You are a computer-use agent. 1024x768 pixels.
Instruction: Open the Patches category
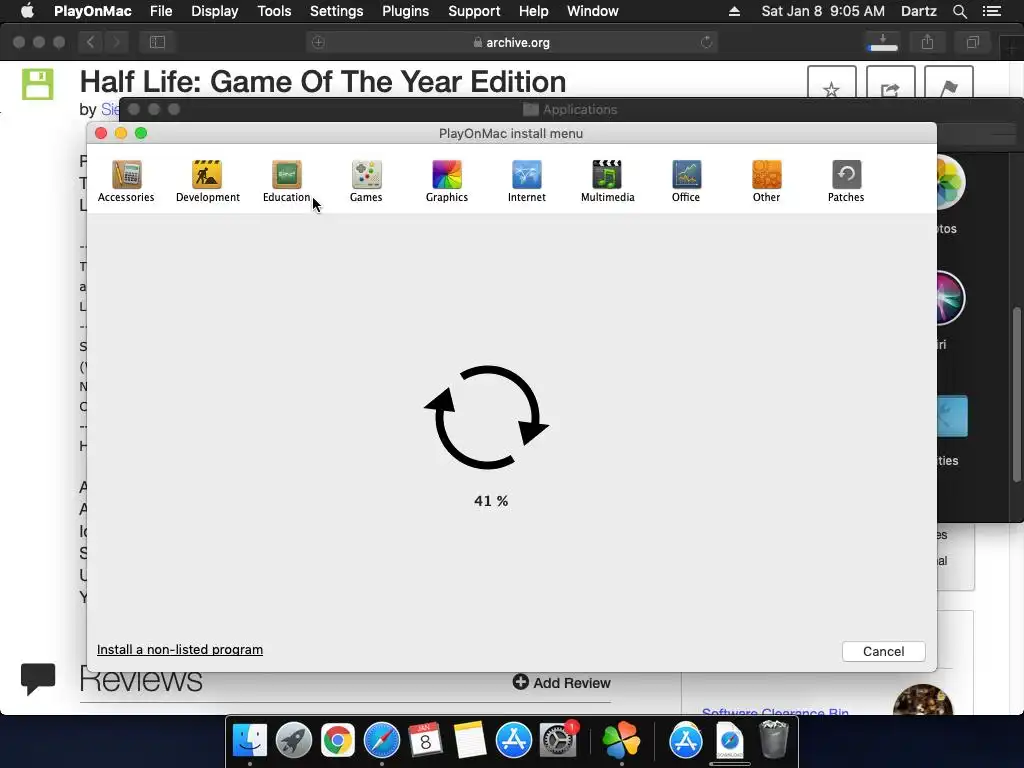[846, 181]
